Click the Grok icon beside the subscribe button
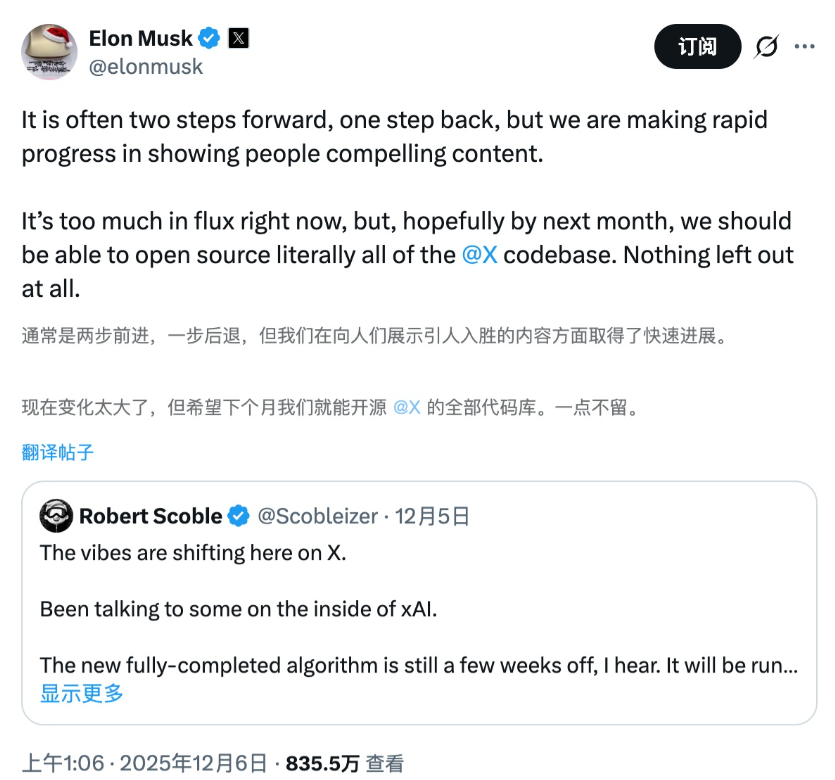 coord(767,47)
